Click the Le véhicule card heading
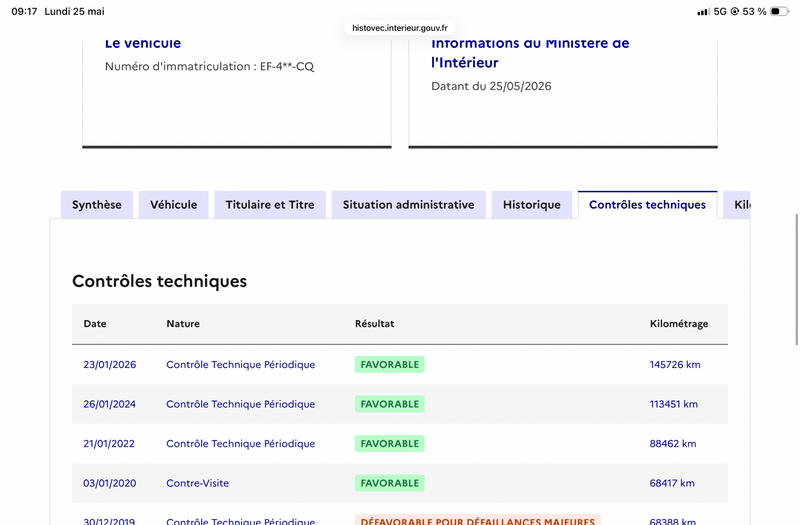Viewport: 800px width, 525px height. (143, 43)
